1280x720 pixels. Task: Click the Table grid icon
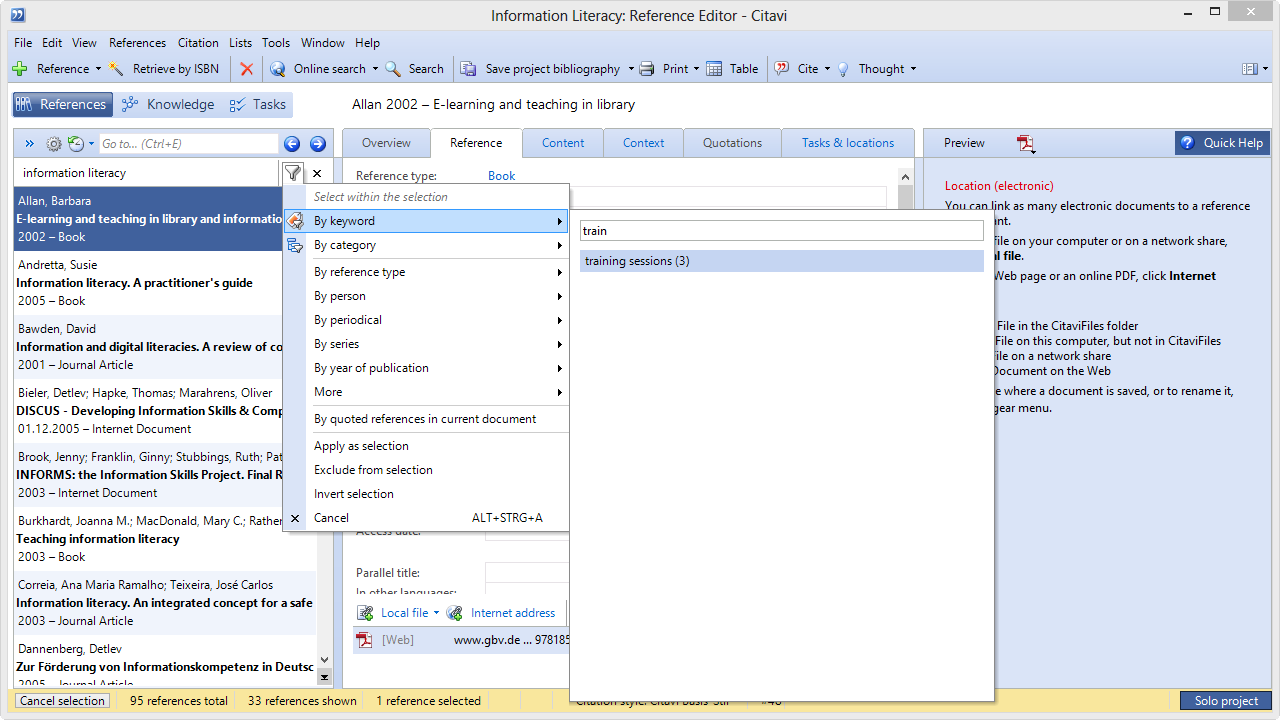714,69
